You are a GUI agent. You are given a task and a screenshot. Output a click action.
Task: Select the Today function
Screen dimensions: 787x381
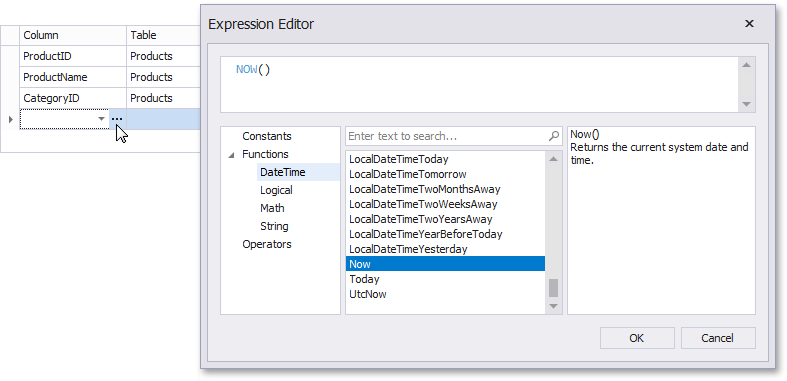click(x=445, y=279)
